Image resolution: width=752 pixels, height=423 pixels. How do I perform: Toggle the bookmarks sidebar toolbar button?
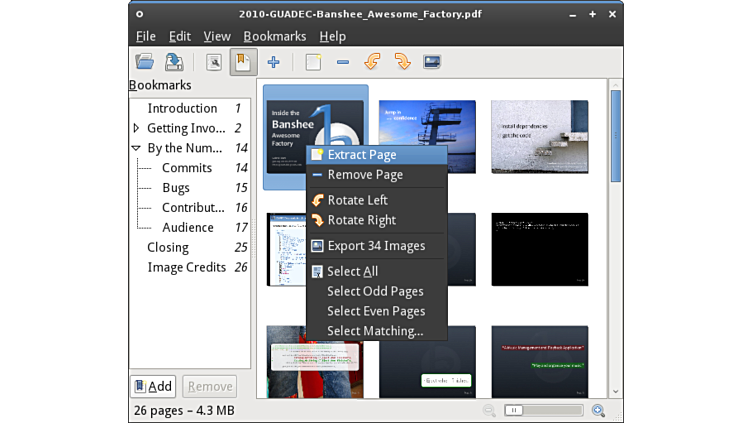pos(242,62)
